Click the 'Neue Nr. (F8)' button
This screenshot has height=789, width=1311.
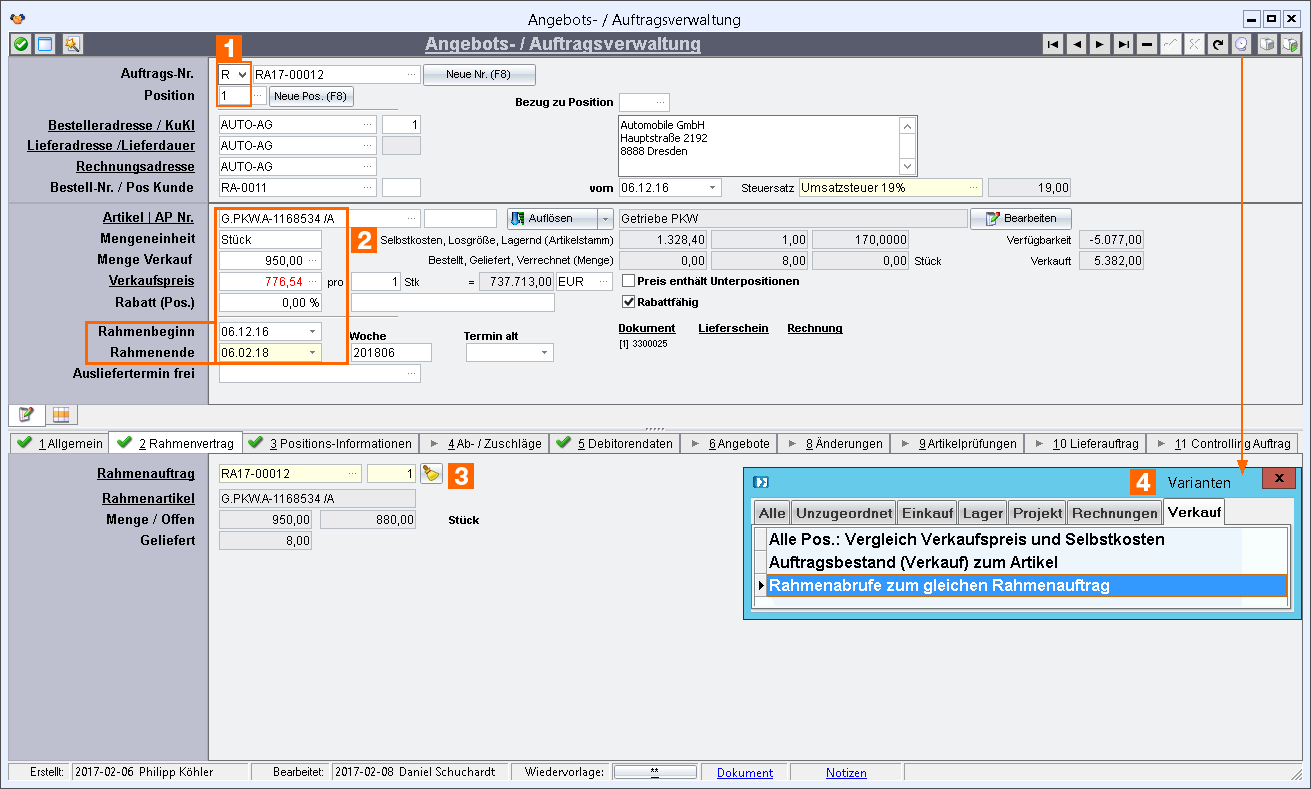[479, 75]
